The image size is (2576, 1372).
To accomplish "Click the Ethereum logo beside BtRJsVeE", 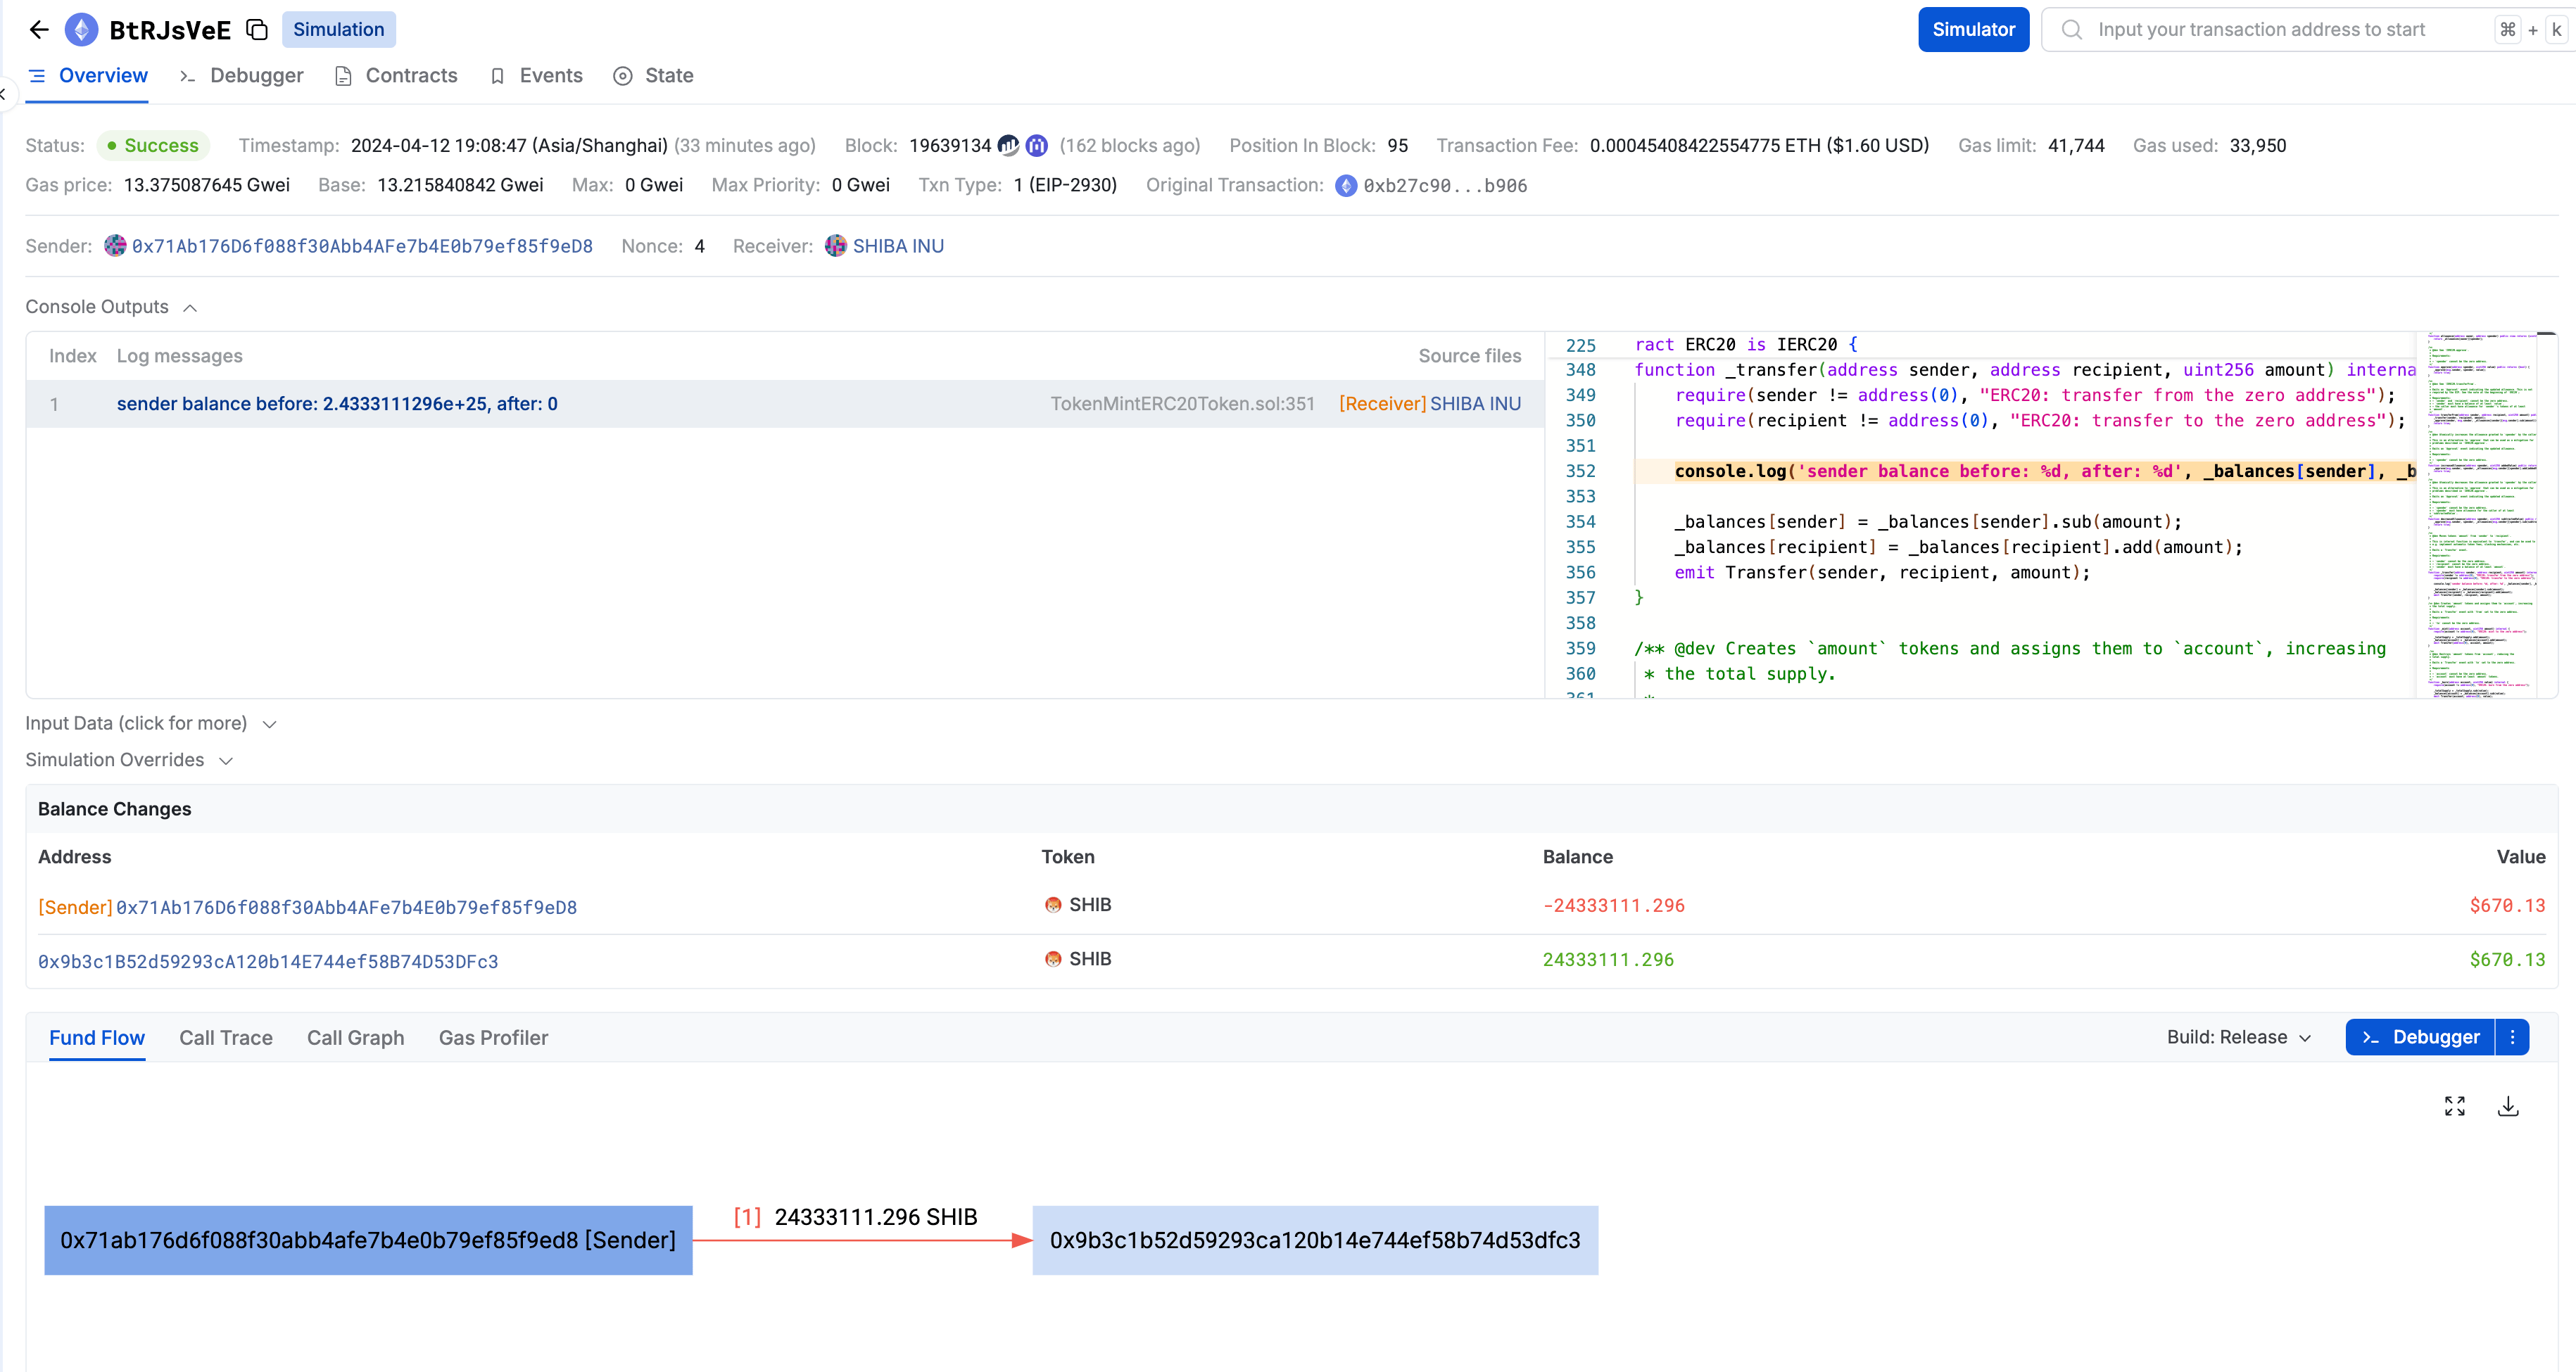I will (82, 30).
